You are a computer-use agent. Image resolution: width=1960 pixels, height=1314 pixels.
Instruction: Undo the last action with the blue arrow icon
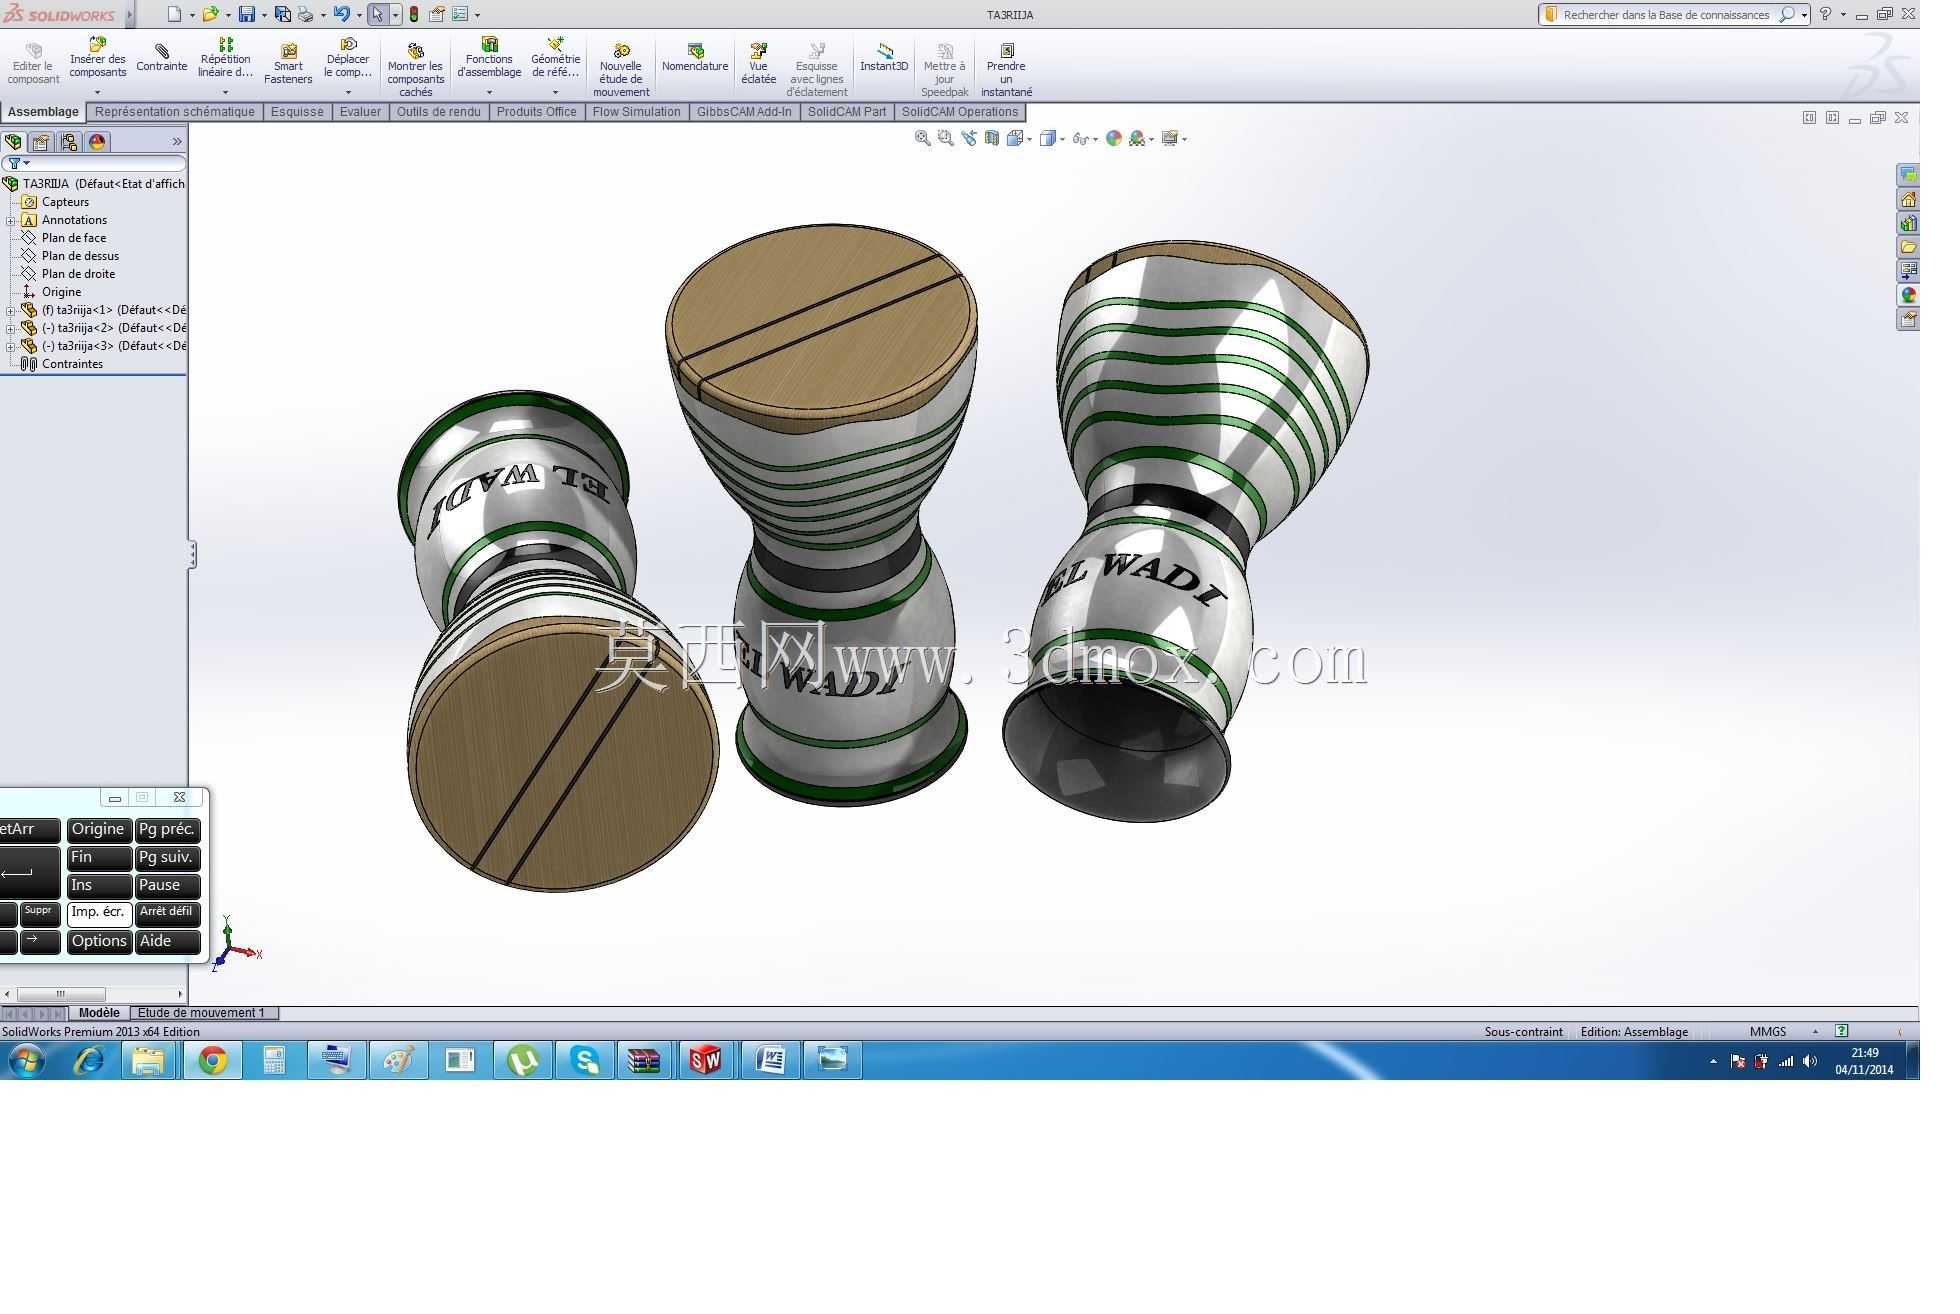(342, 14)
